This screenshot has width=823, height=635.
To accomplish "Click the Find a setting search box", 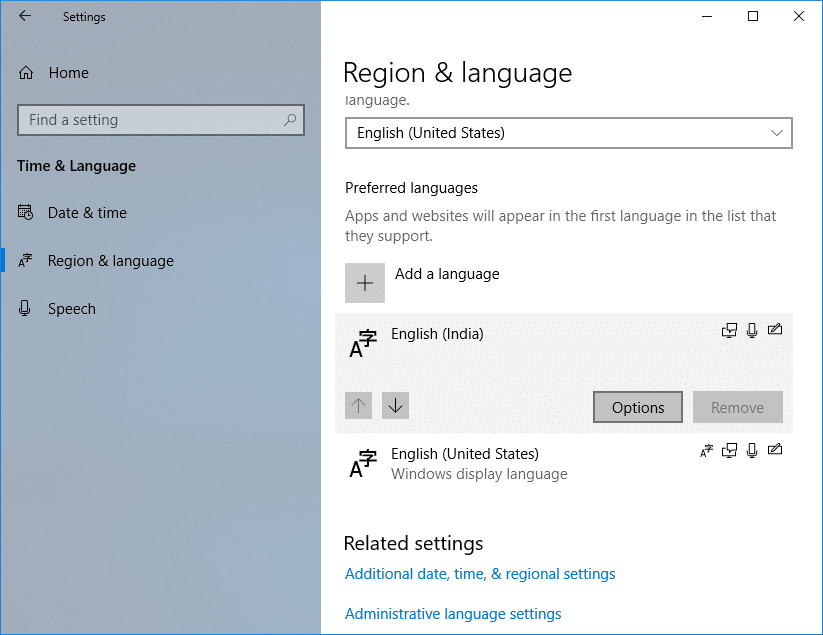I will [x=160, y=119].
